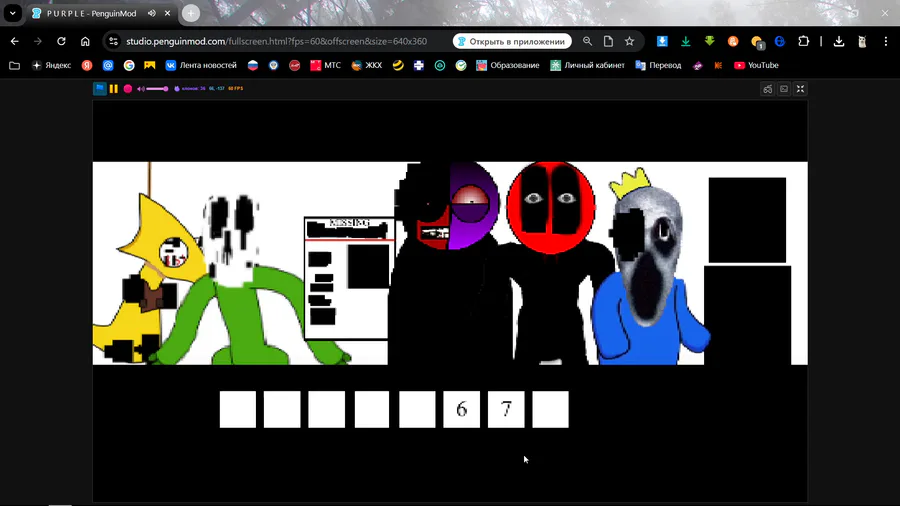This screenshot has width=900, height=506.
Task: Click the code box showing 7
Action: [506, 410]
